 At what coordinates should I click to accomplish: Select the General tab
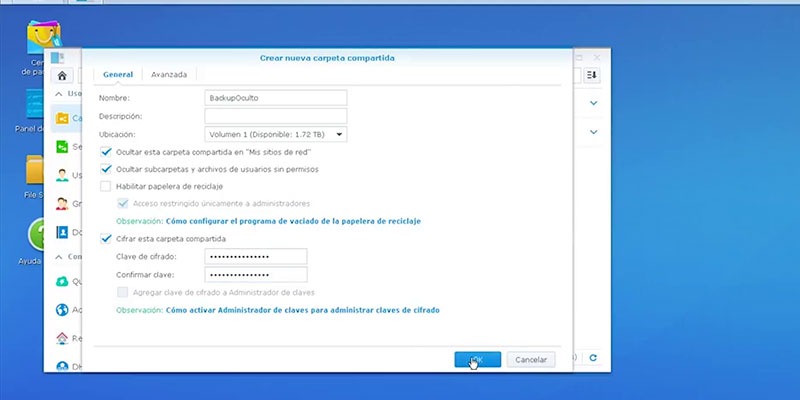click(x=118, y=74)
